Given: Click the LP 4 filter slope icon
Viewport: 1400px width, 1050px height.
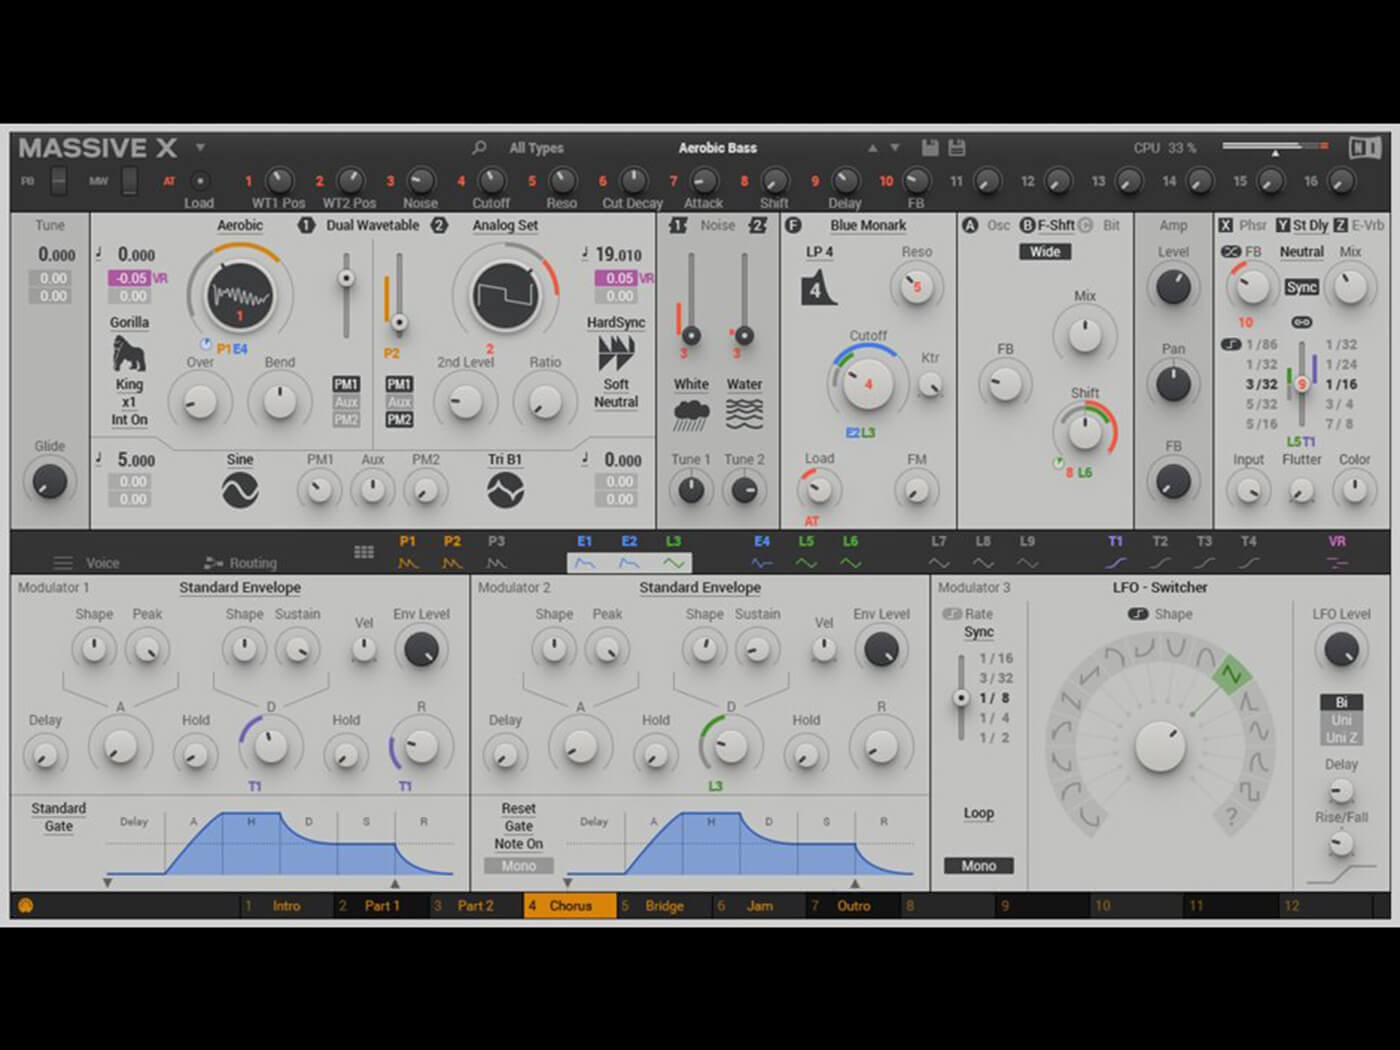Looking at the screenshot, I should point(817,288).
